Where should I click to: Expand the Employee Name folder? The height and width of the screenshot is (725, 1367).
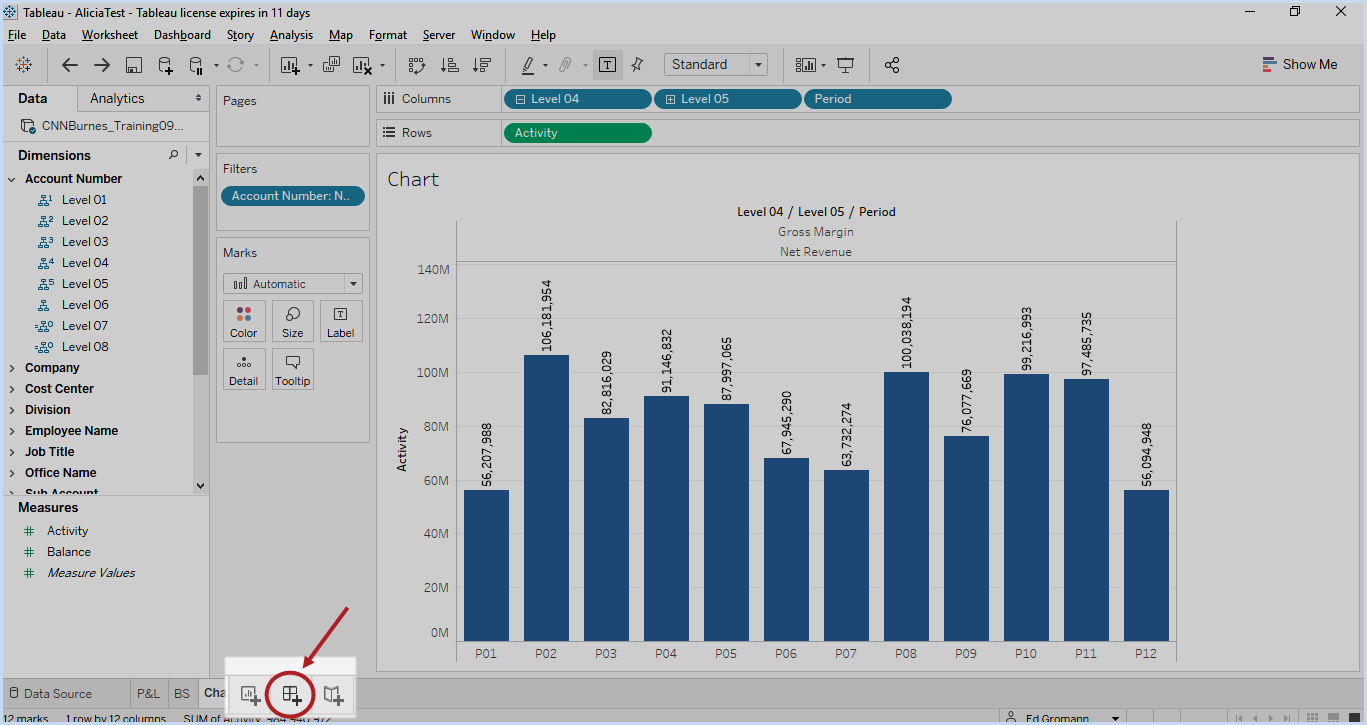[12, 431]
